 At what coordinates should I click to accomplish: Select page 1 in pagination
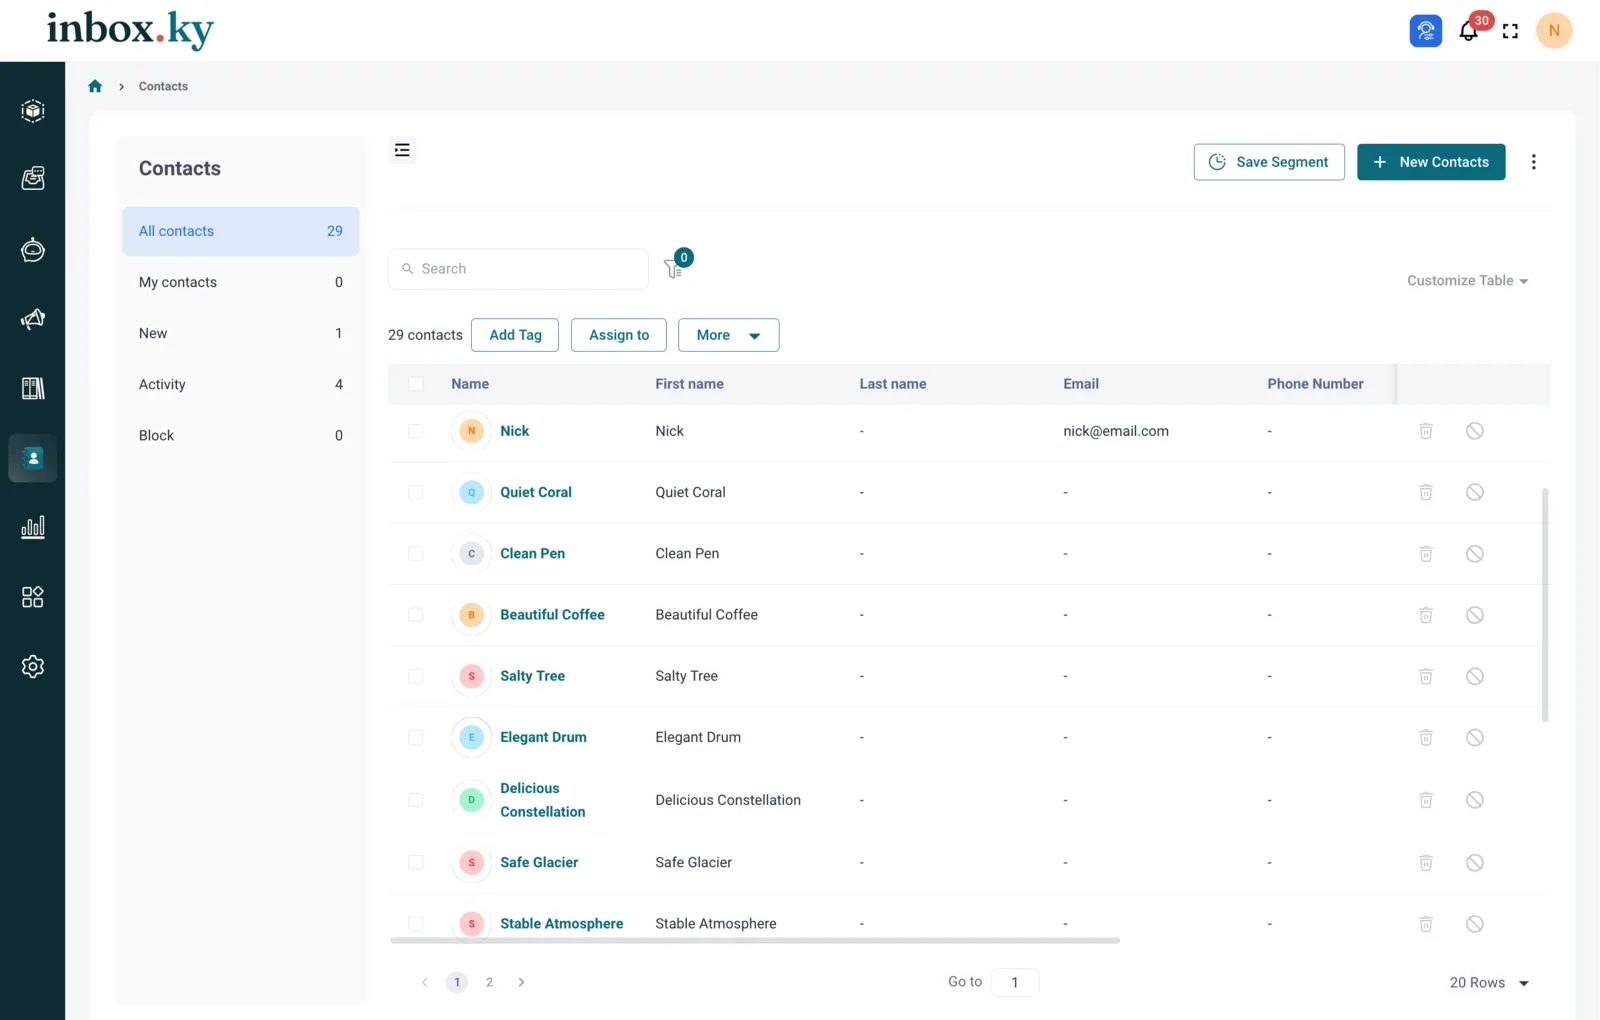(x=457, y=982)
